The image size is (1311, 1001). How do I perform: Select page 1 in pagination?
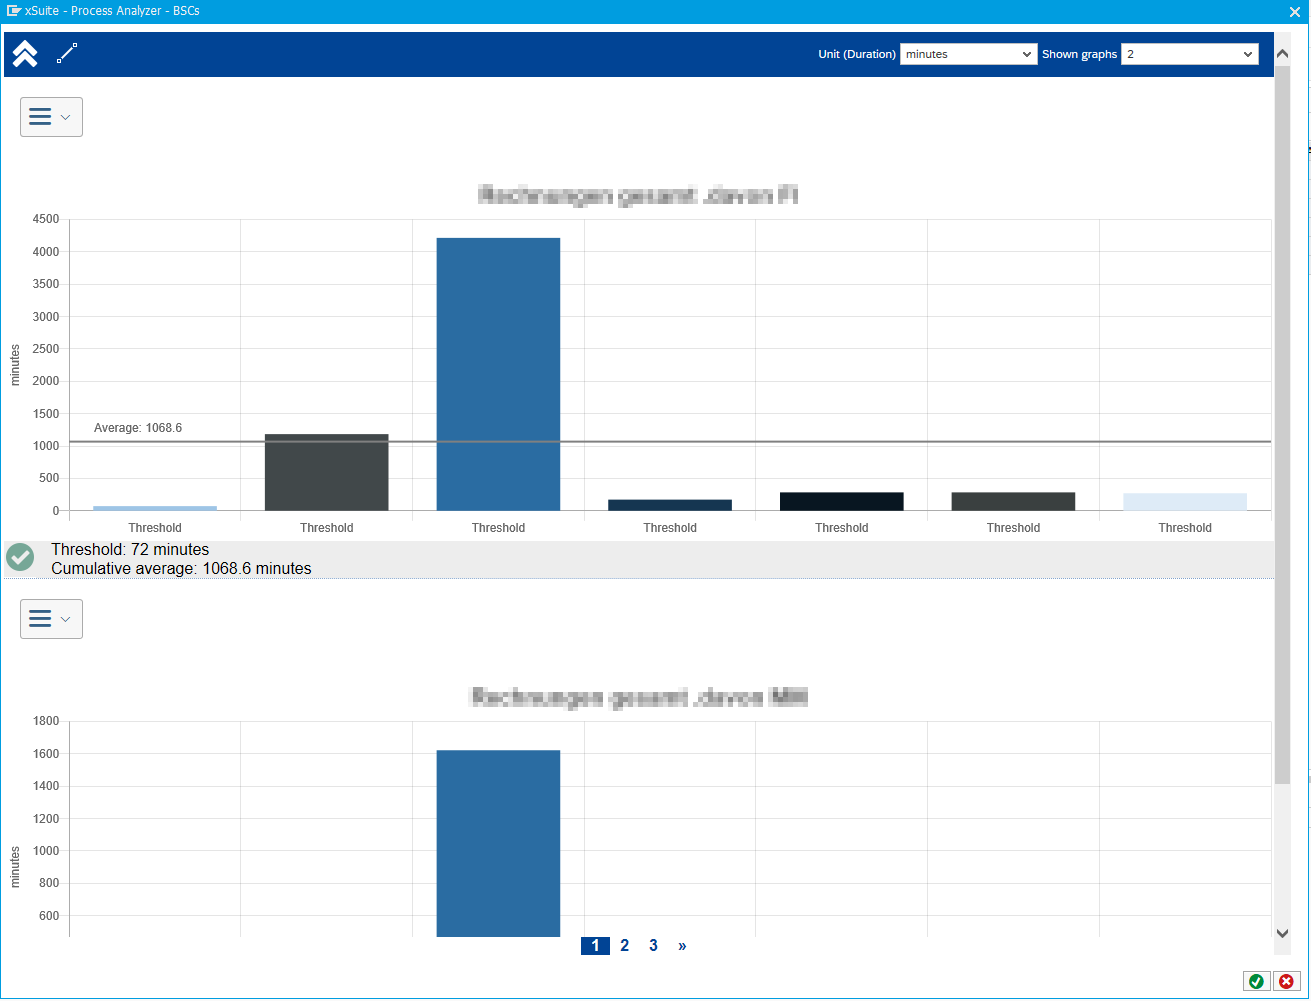point(595,946)
